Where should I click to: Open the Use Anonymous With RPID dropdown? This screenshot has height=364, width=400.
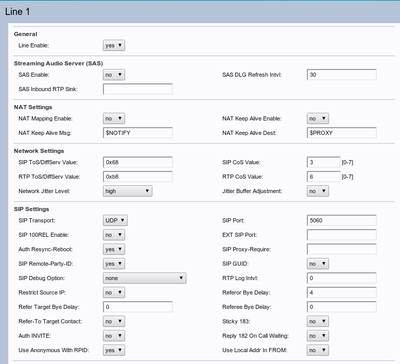coord(114,350)
